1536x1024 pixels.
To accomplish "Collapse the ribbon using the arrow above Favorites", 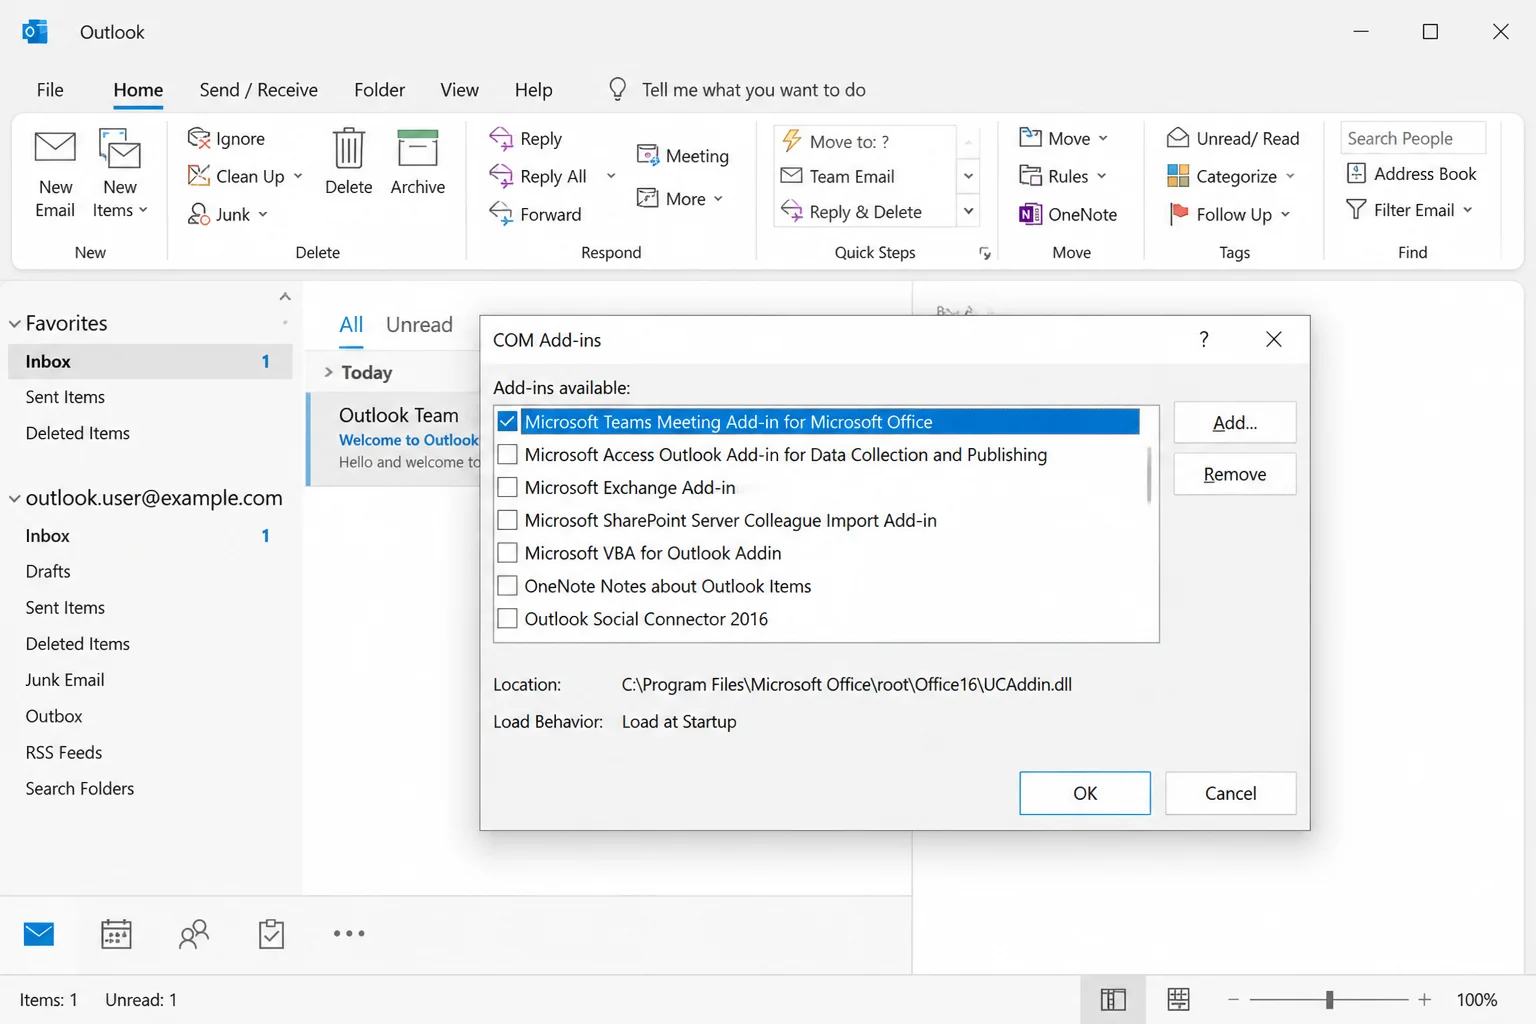I will [x=285, y=296].
